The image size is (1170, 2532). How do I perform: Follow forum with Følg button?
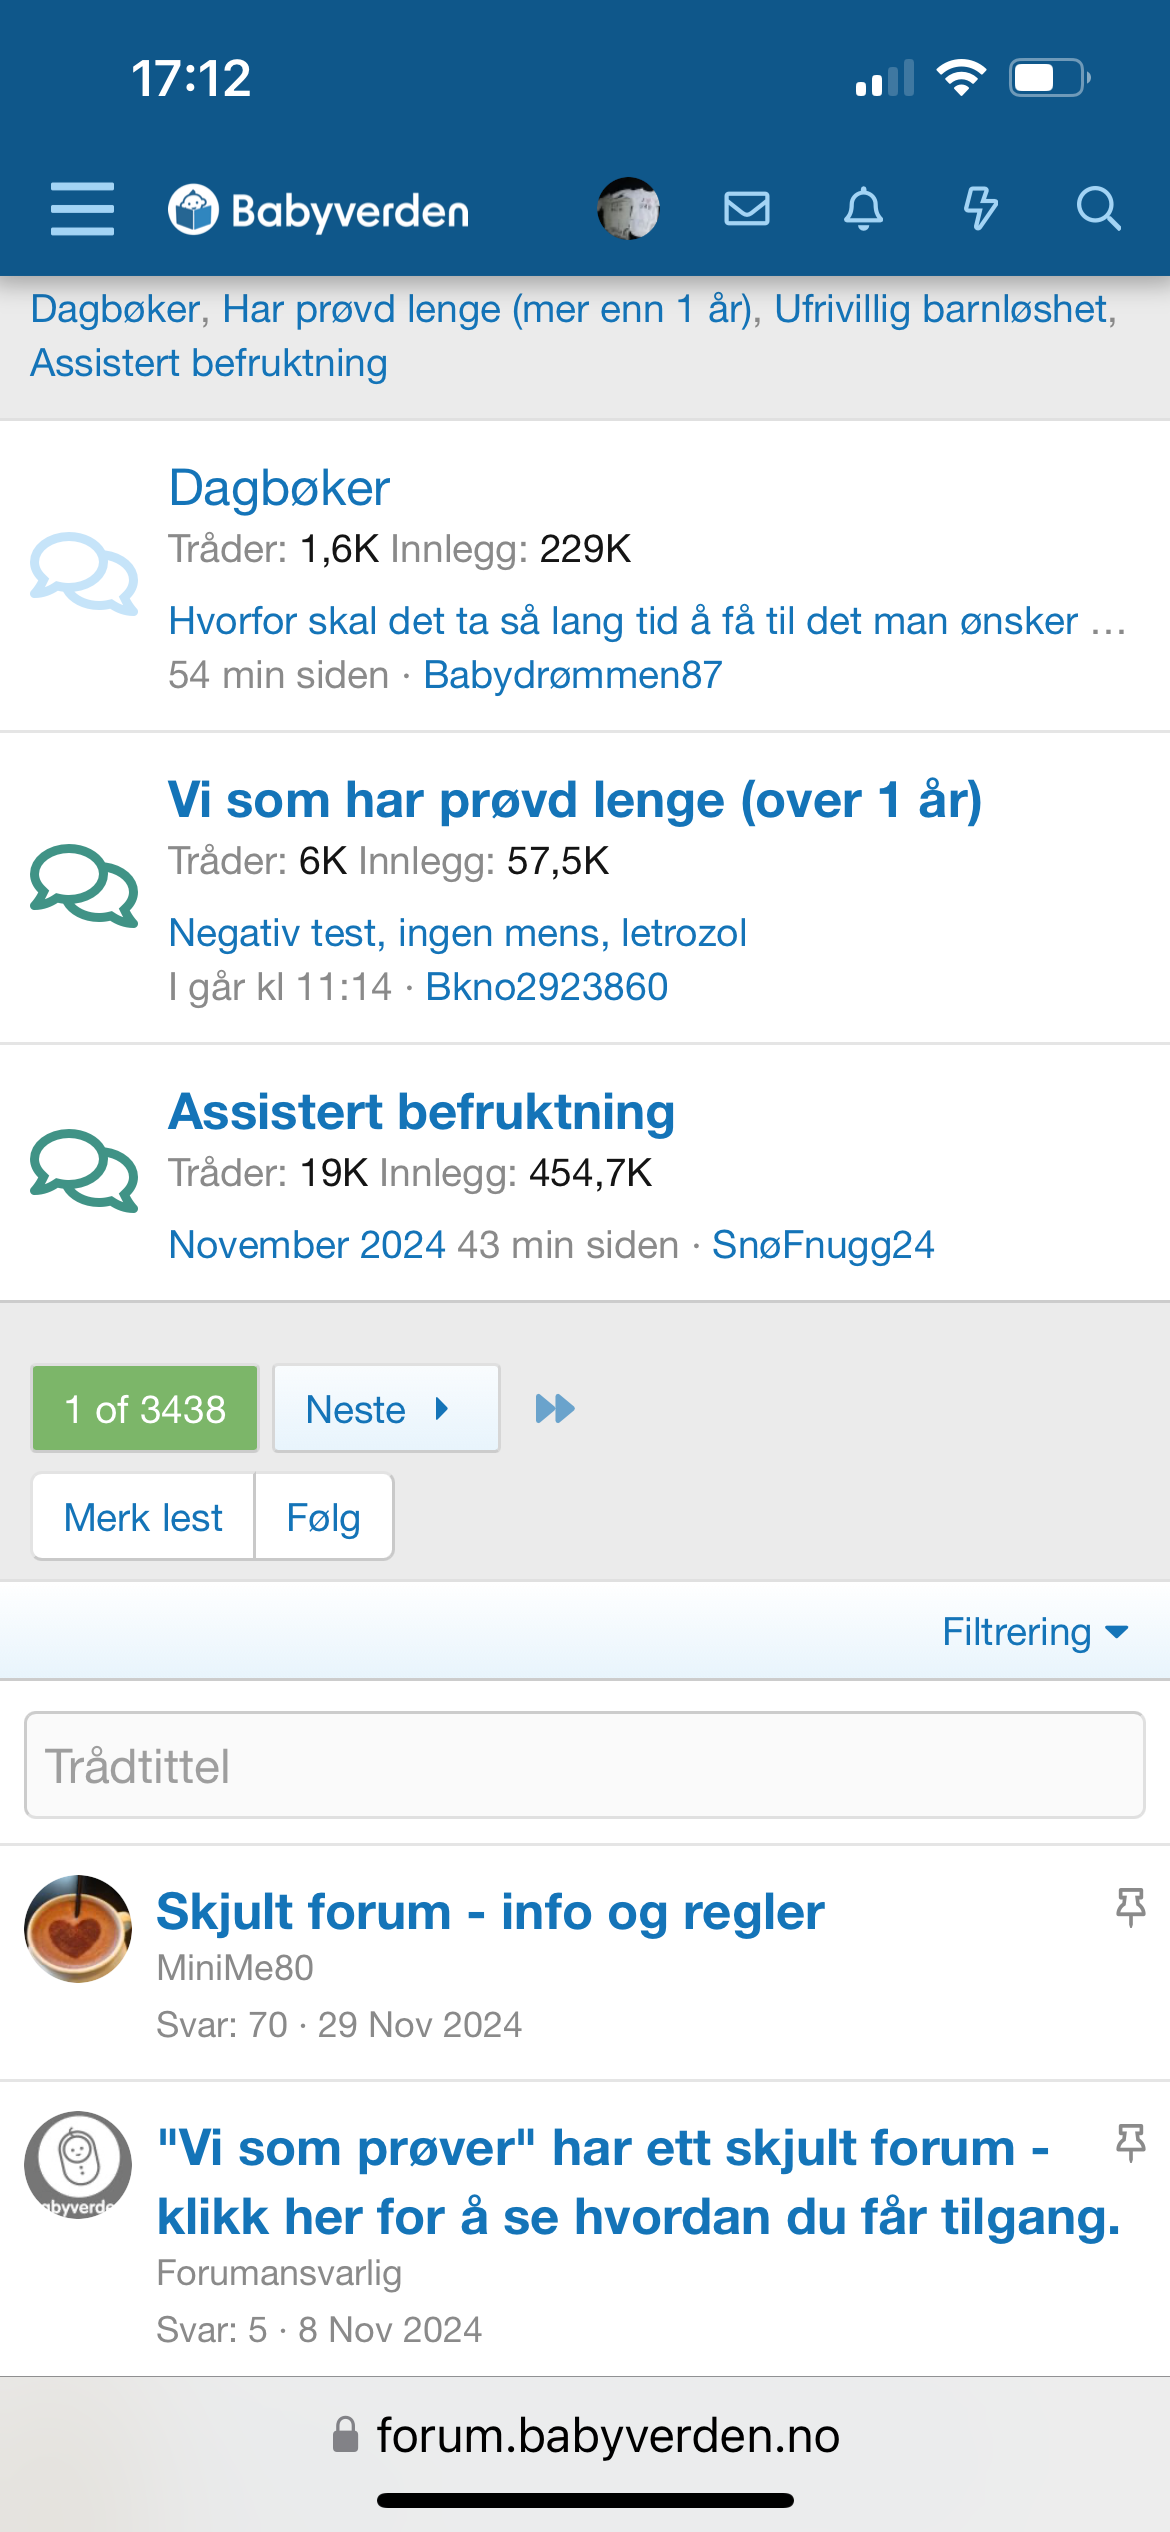(323, 1517)
